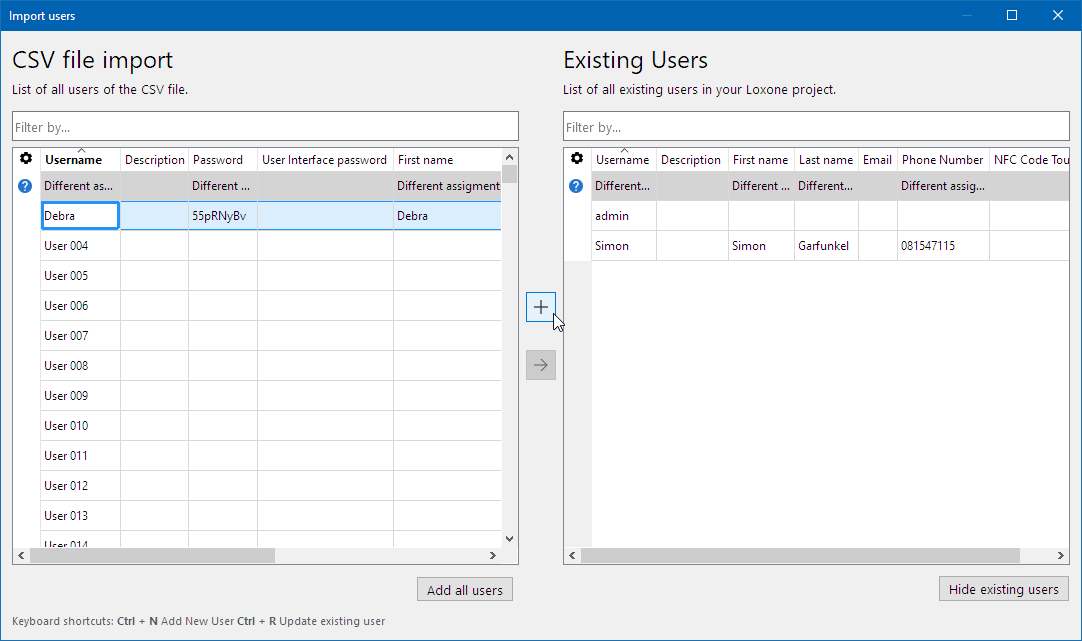Screen dimensions: 1082x641
Task: Click the arrow button to update existing user
Action: [x=541, y=365]
